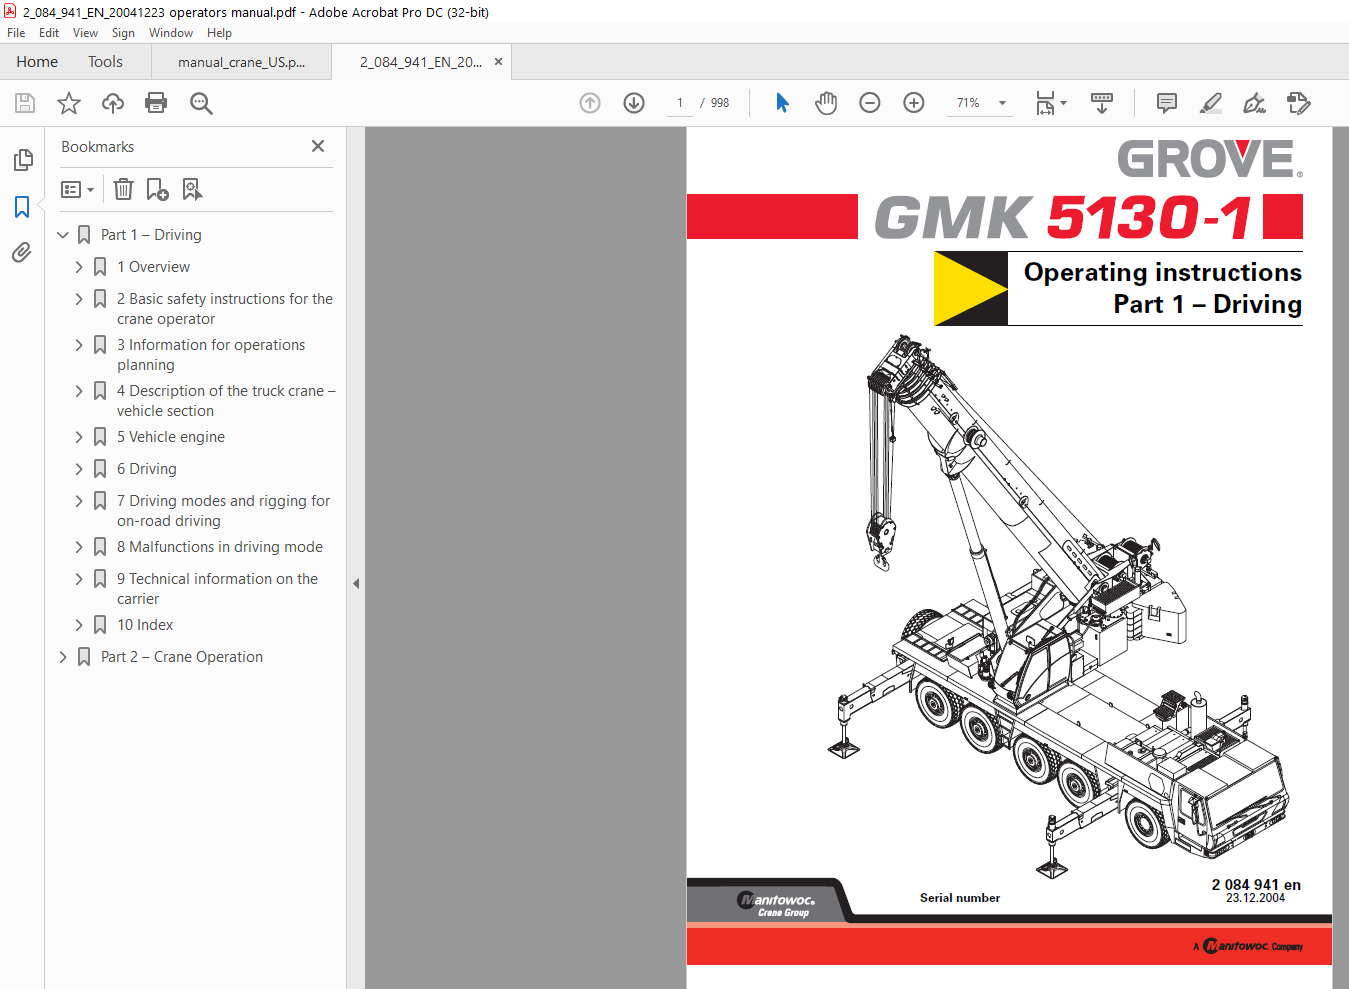Go to previous page arrow
1349x989 pixels.
click(x=590, y=103)
